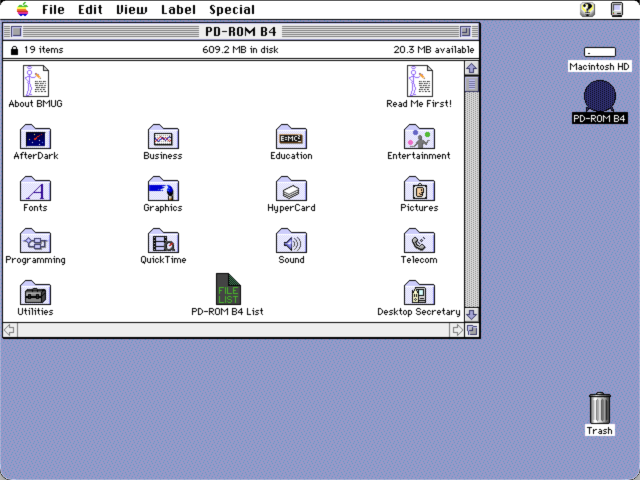Click the '609.2 MB in disk' text
Screen dimensions: 640x480
coord(240,50)
